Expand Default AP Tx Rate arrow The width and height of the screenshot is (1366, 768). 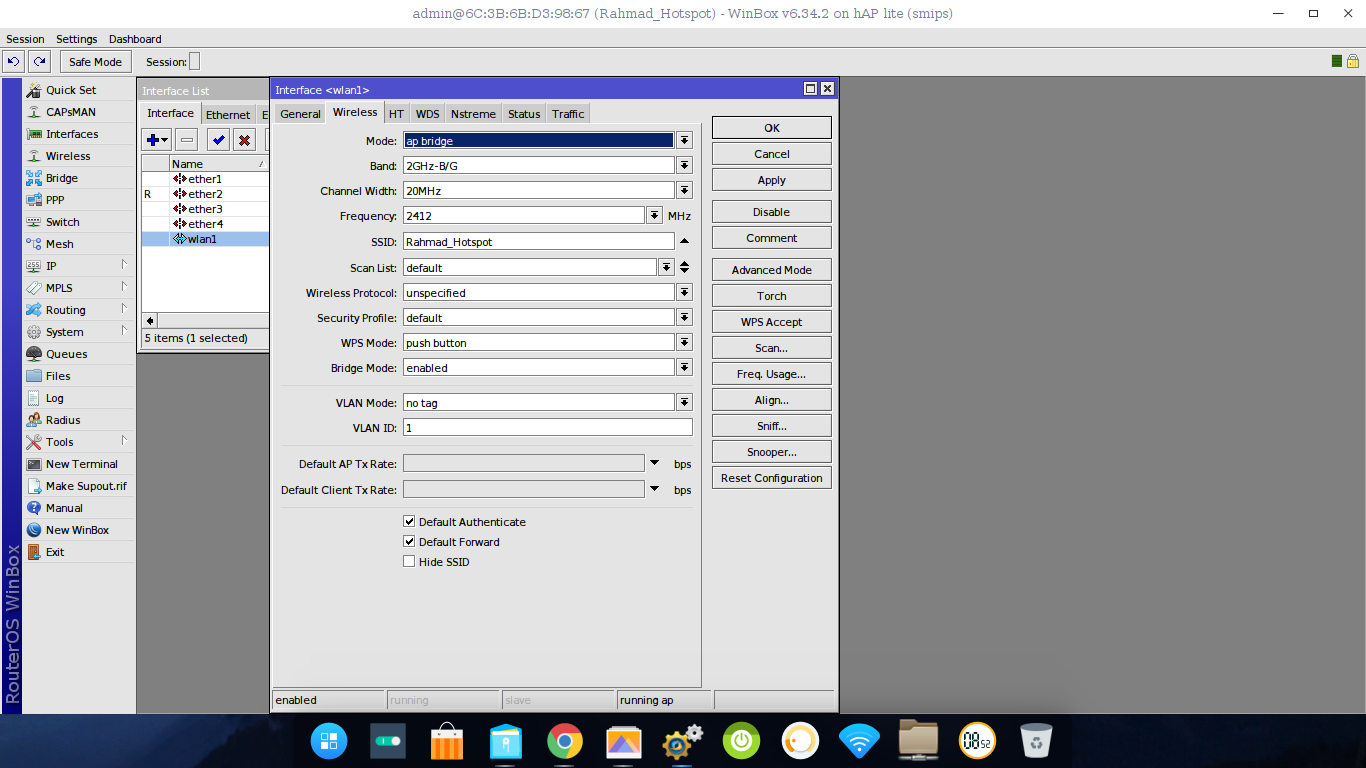pos(655,464)
